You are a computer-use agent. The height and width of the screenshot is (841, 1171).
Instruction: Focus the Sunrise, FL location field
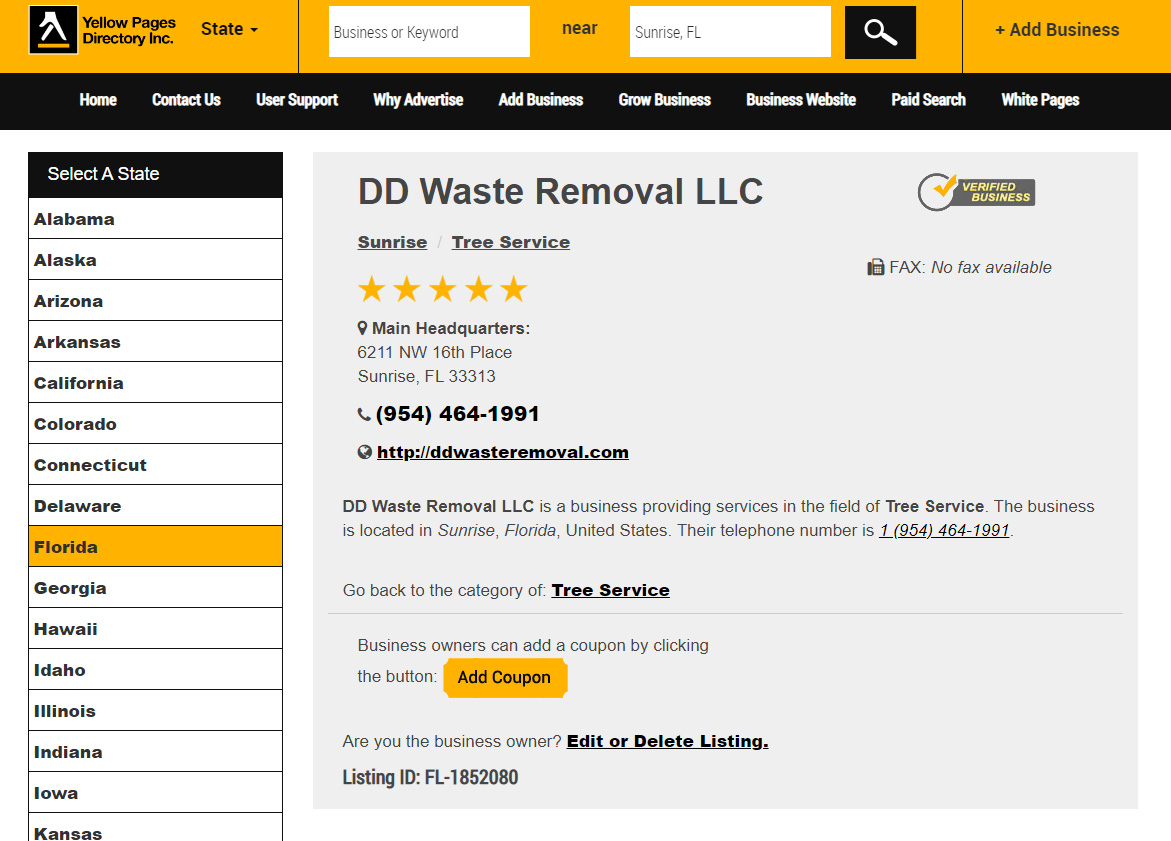coord(730,31)
